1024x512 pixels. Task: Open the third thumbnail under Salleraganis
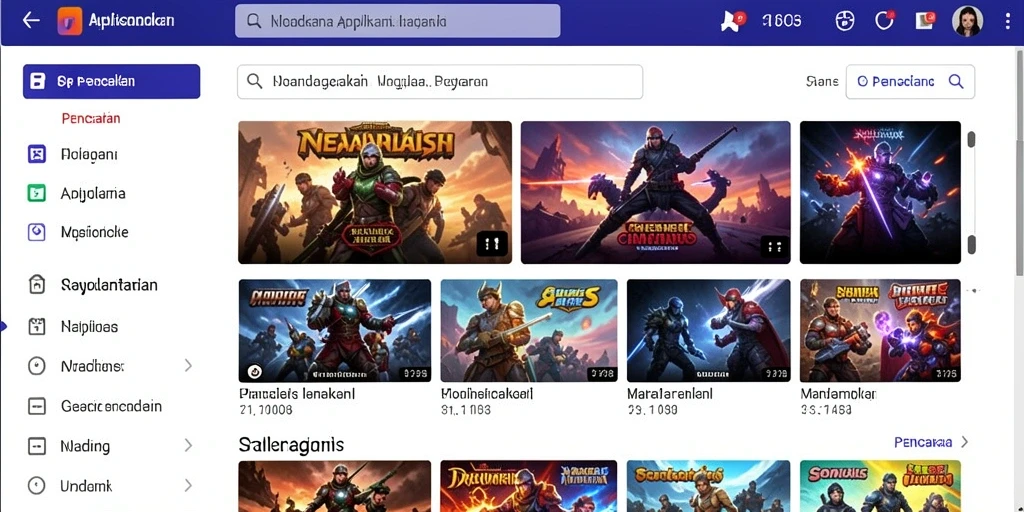pos(709,486)
